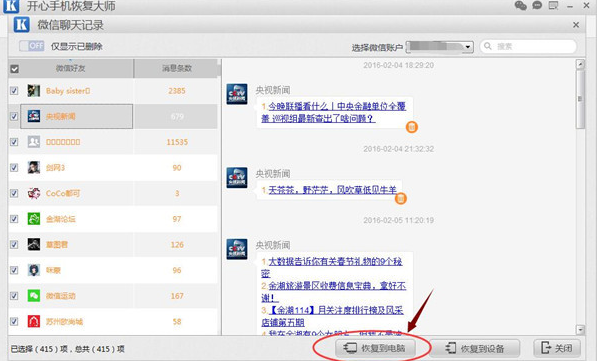Open the 【金湖114】月关注度排行榜 link

point(332,316)
